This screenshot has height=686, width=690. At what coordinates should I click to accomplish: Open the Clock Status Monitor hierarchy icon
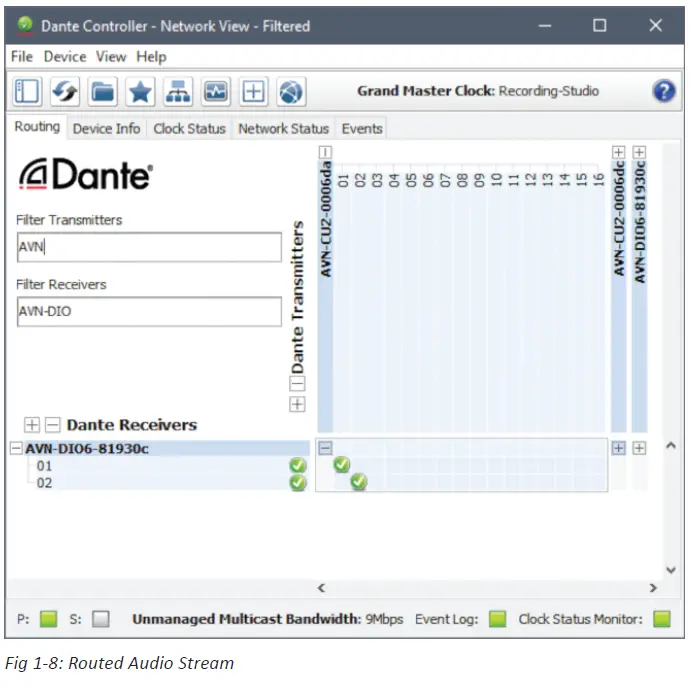pos(178,92)
